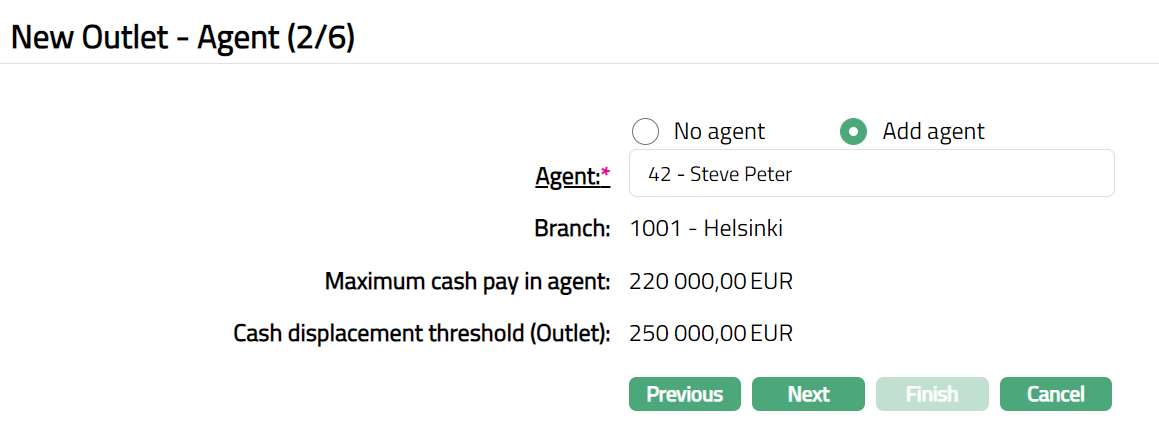Click EUR beside the 250 000,00 amount

(x=772, y=334)
